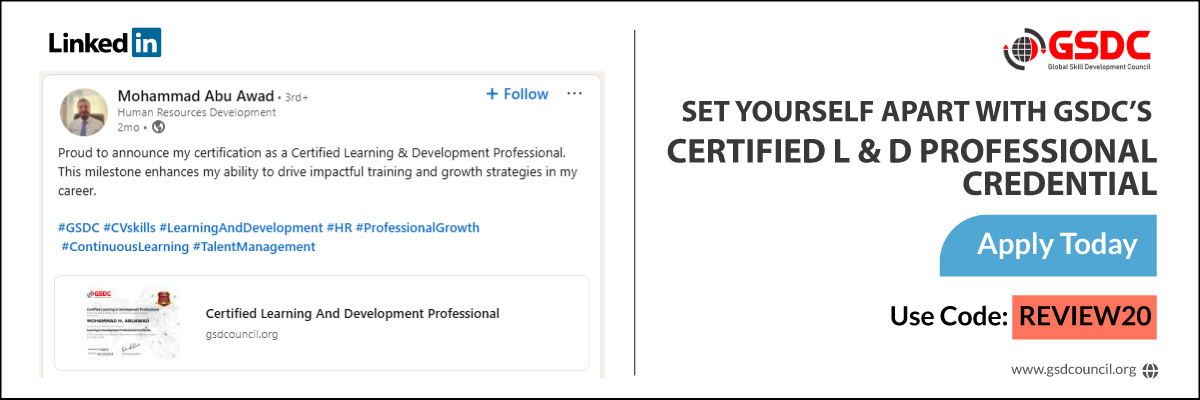Viewport: 1200px width, 400px height.
Task: Click the #TalentManagement hashtag
Action: click(254, 246)
